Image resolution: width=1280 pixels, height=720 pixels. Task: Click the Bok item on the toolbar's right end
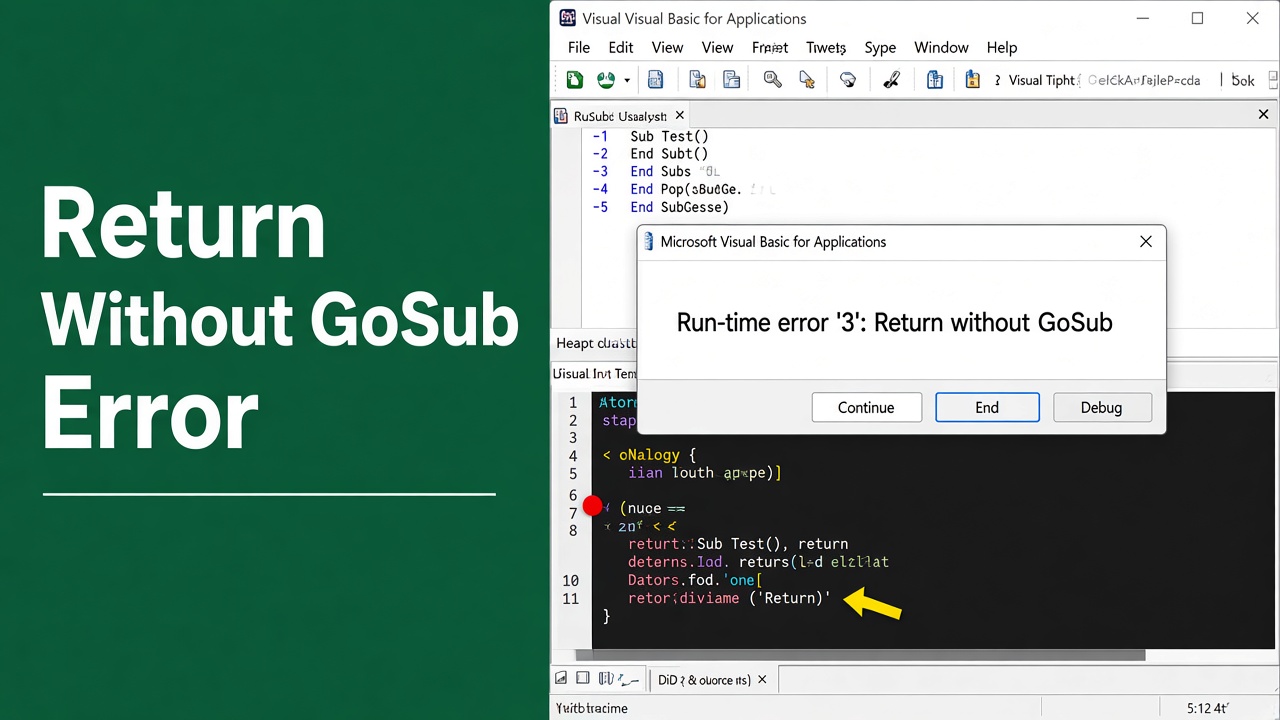tap(1243, 81)
